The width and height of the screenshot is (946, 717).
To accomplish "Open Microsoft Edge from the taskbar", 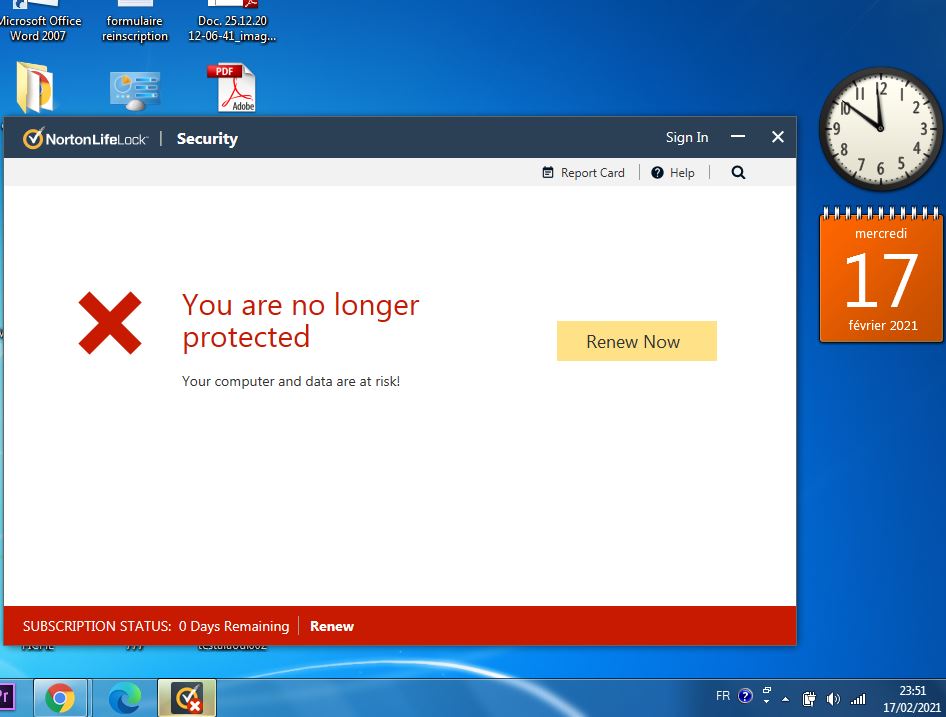I will coord(124,698).
